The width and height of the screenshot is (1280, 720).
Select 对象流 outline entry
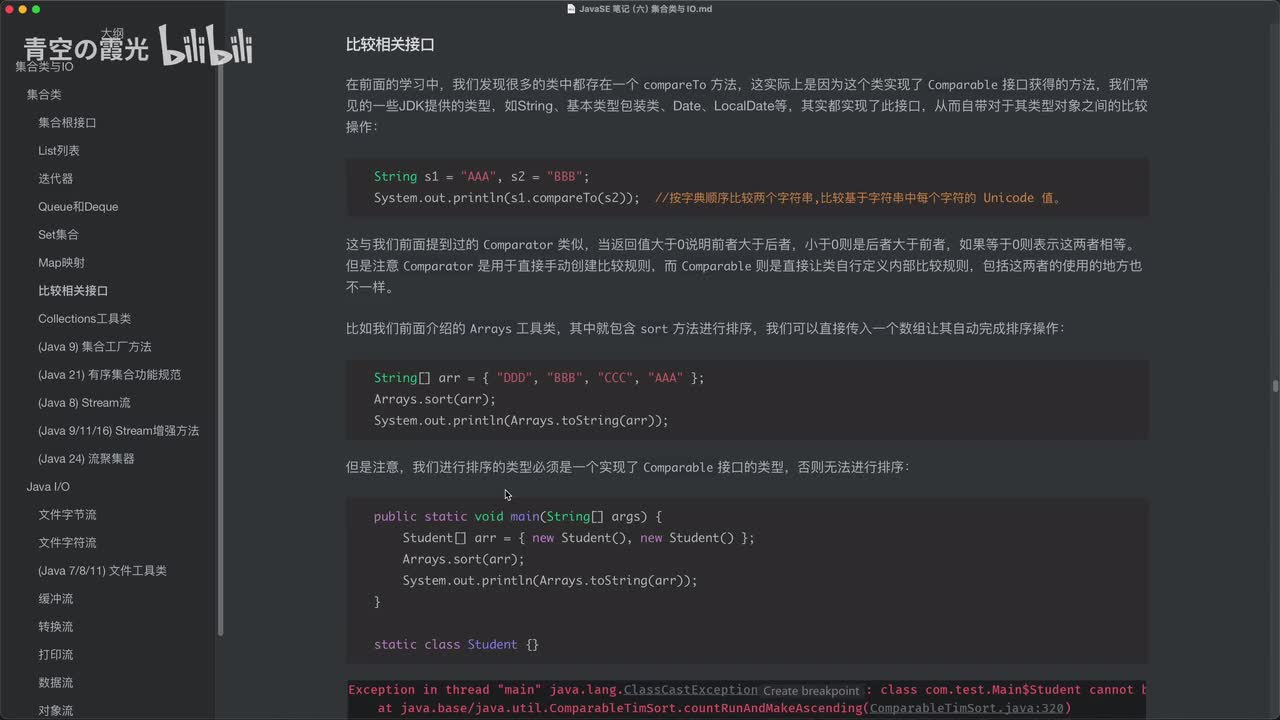pos(56,710)
